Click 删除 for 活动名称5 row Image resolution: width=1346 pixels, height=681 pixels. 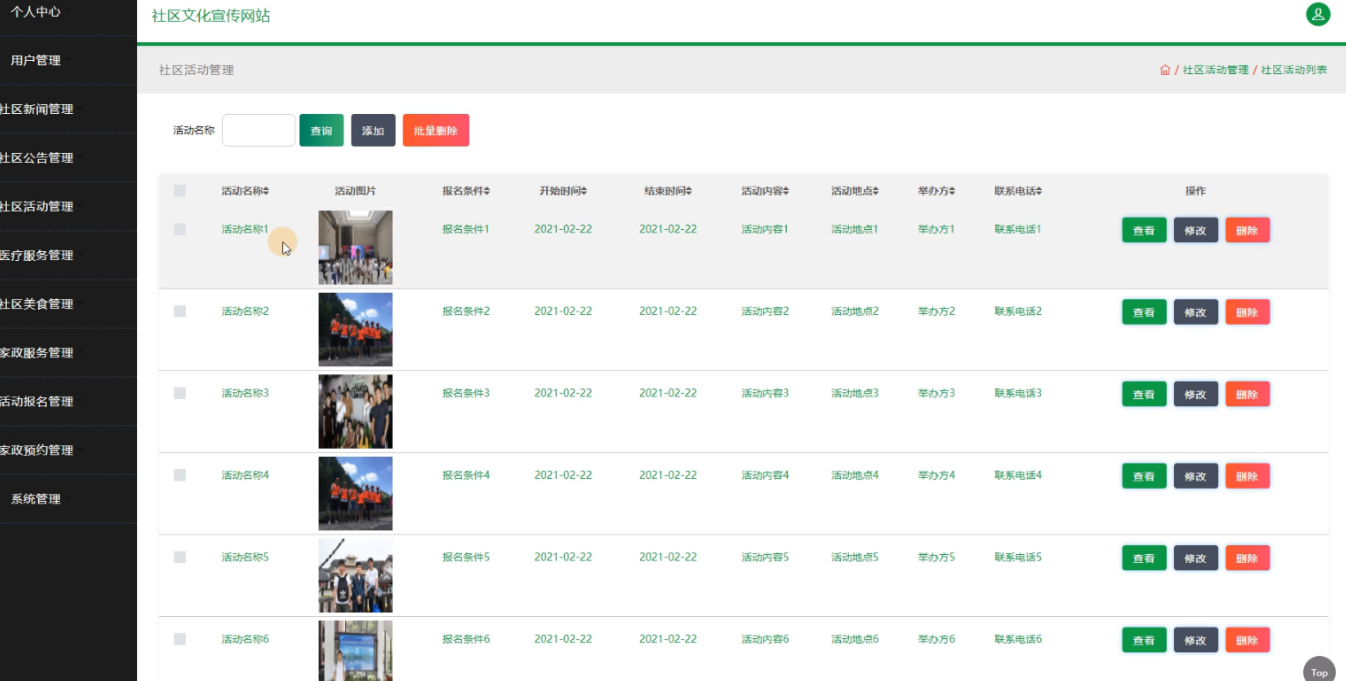point(1247,558)
